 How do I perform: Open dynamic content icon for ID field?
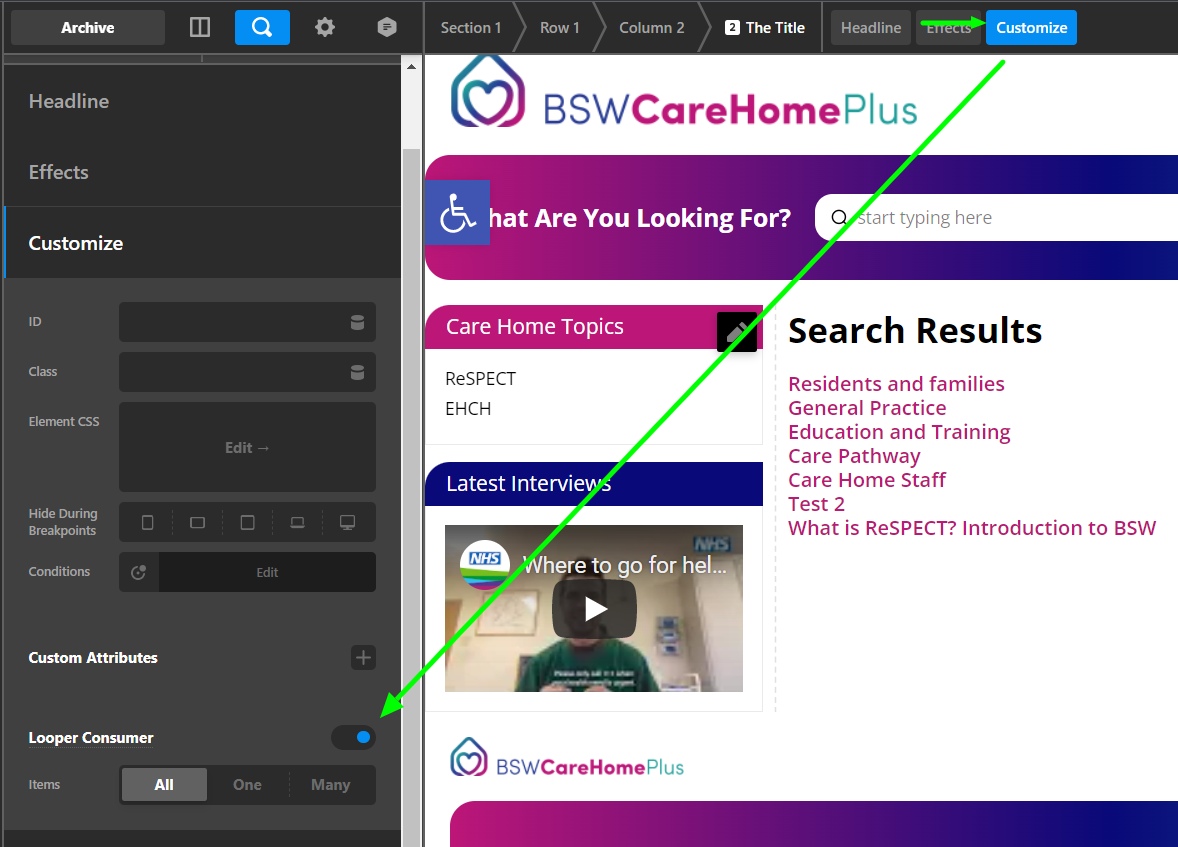[x=358, y=322]
